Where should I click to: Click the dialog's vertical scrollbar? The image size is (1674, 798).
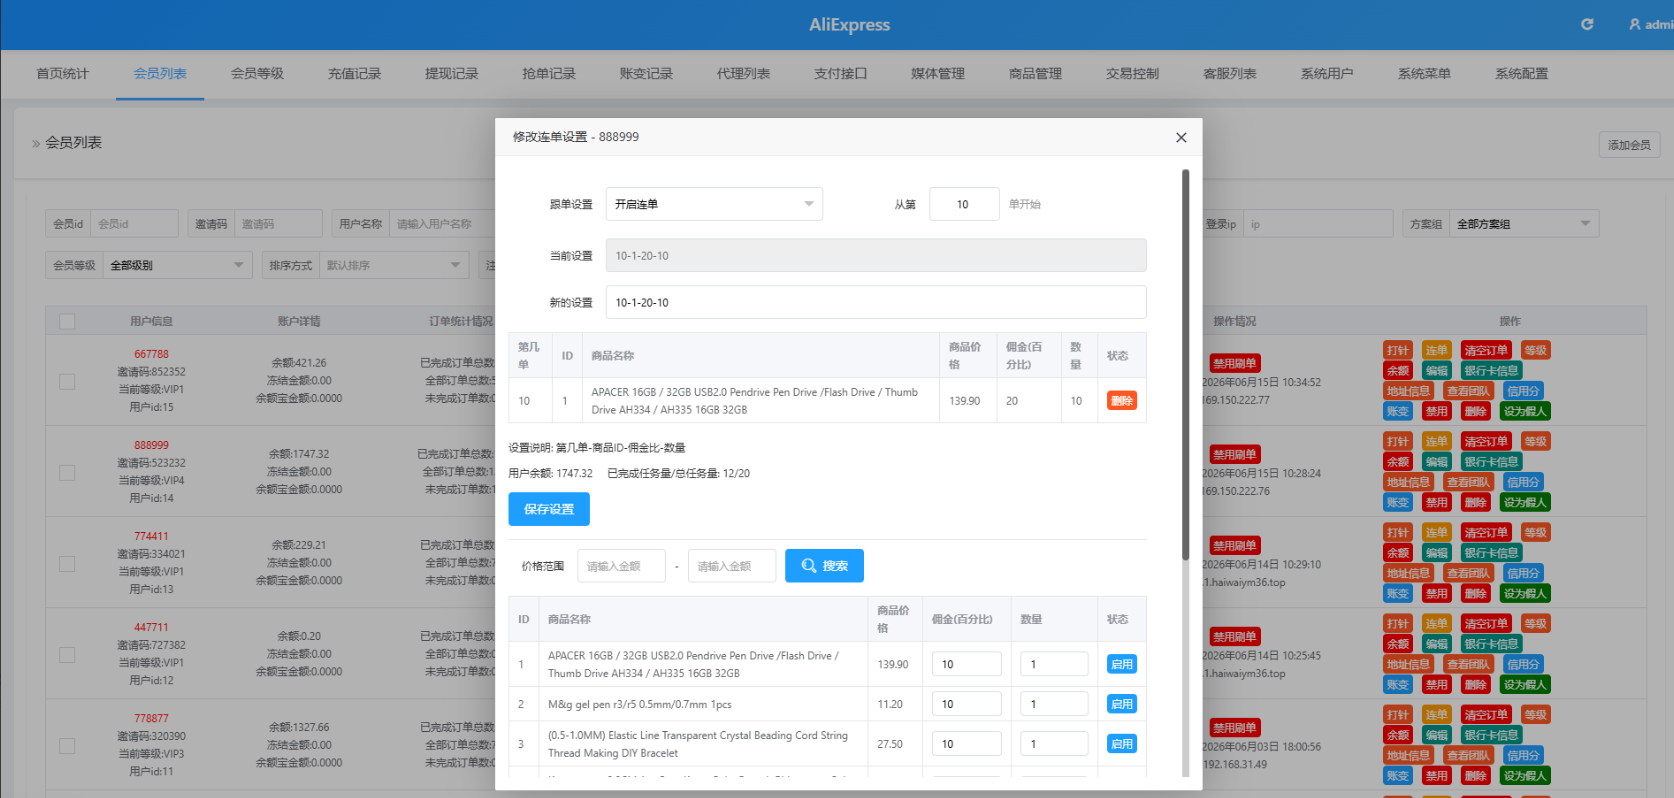point(1186,365)
